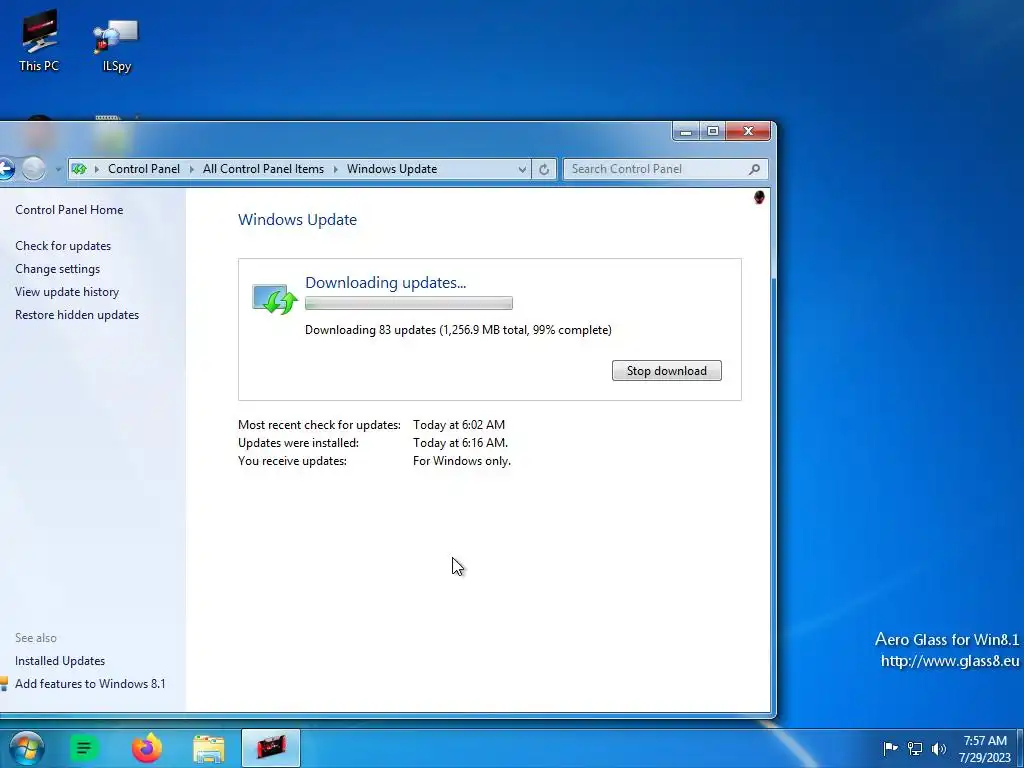
Task: Select Control Panel breadcrumb
Action: pos(144,169)
